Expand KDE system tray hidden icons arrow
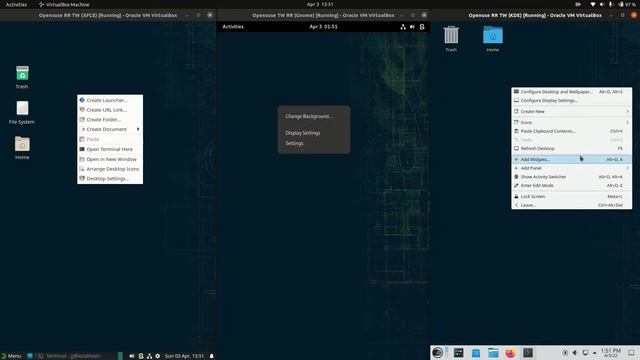The height and width of the screenshot is (360, 640). pyautogui.click(x=594, y=353)
